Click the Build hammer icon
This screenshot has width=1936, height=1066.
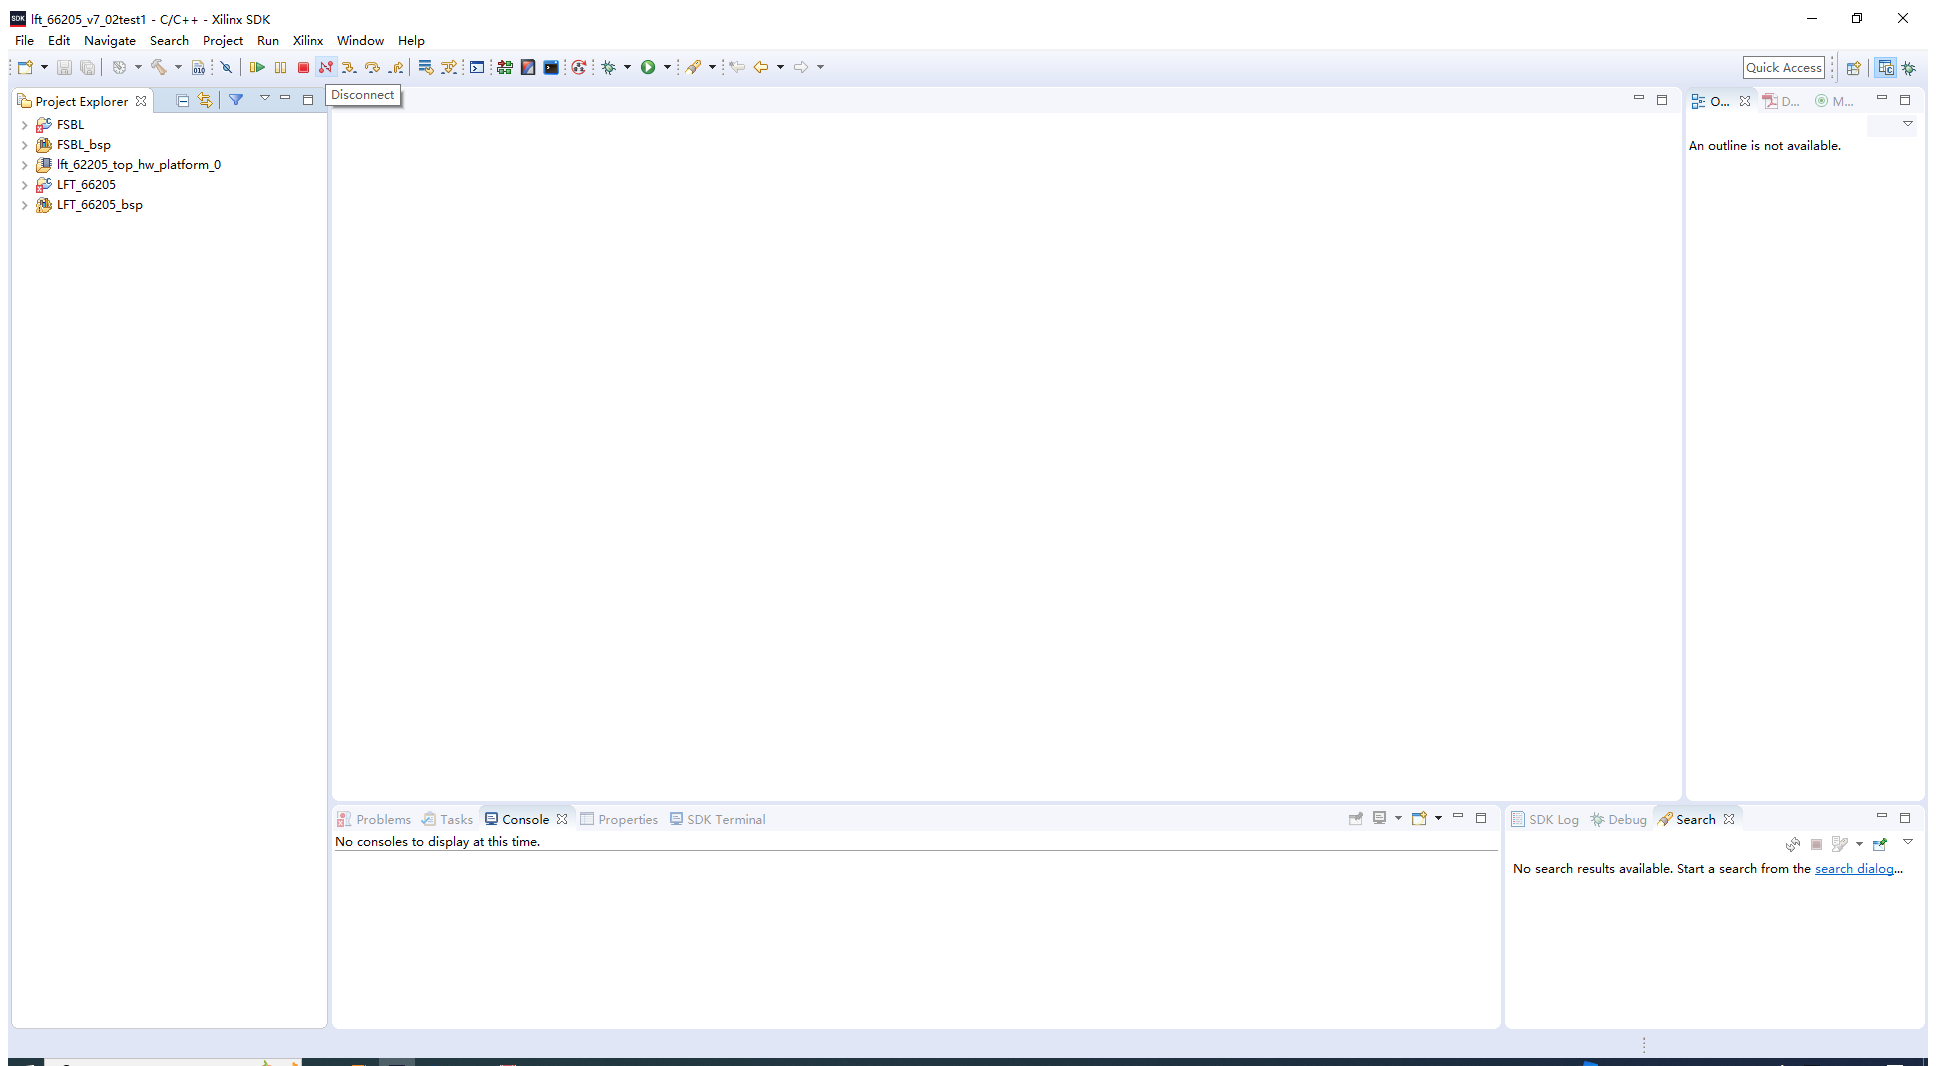click(159, 67)
